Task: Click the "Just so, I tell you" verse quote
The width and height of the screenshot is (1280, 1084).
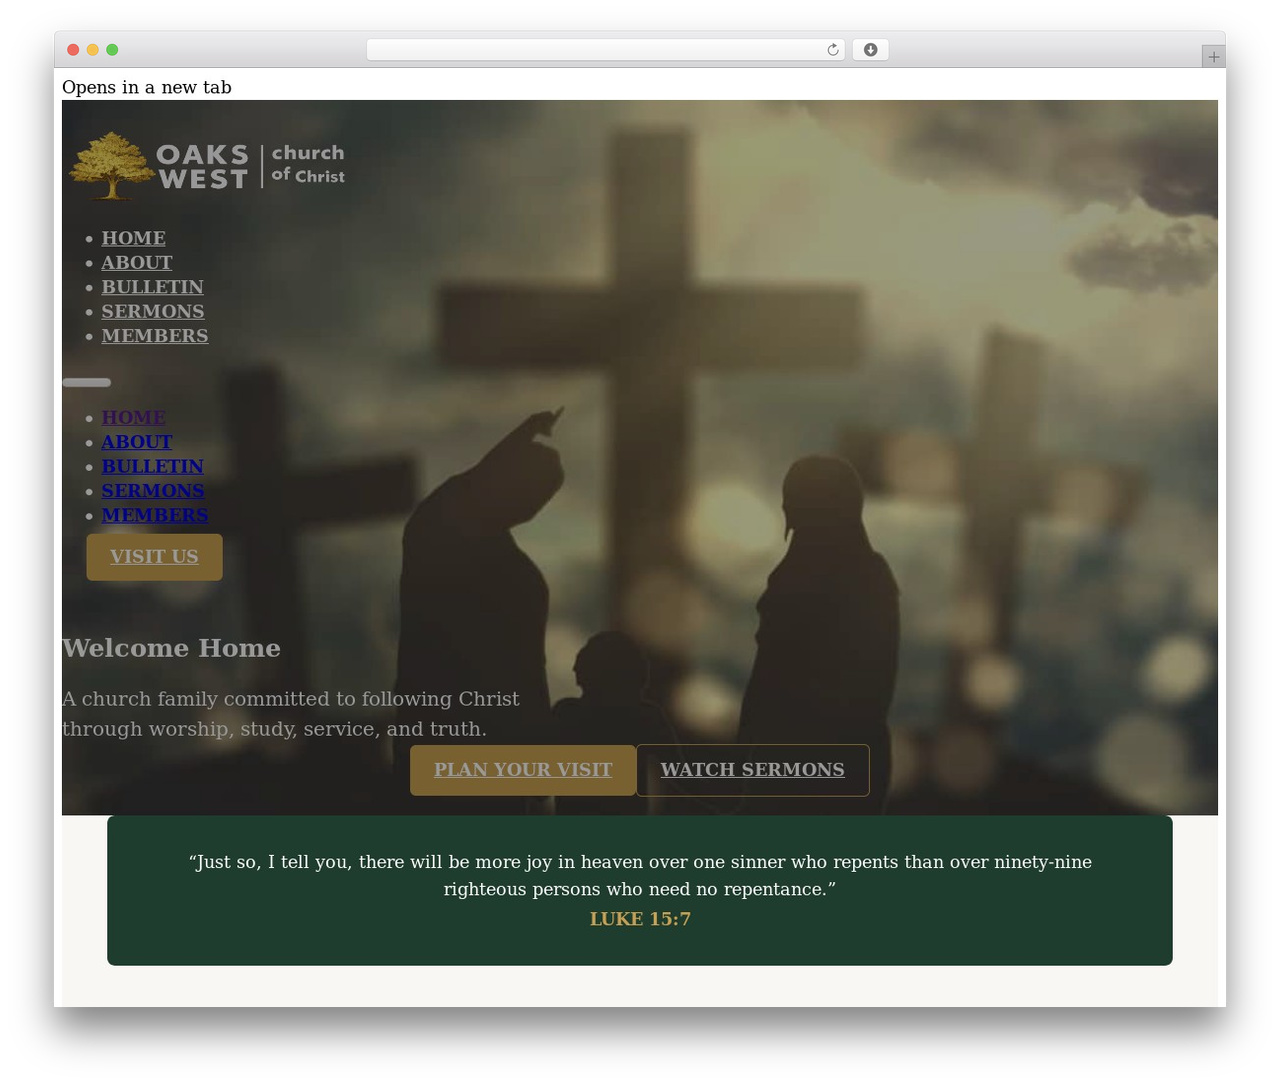Action: pyautogui.click(x=640, y=875)
